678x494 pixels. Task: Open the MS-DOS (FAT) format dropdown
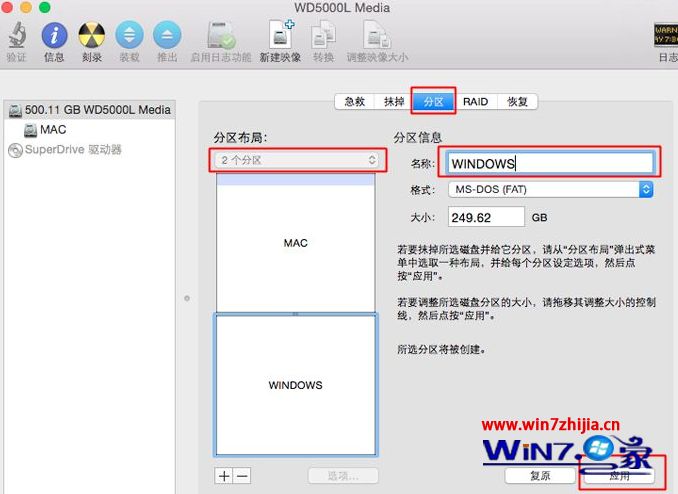(550, 189)
